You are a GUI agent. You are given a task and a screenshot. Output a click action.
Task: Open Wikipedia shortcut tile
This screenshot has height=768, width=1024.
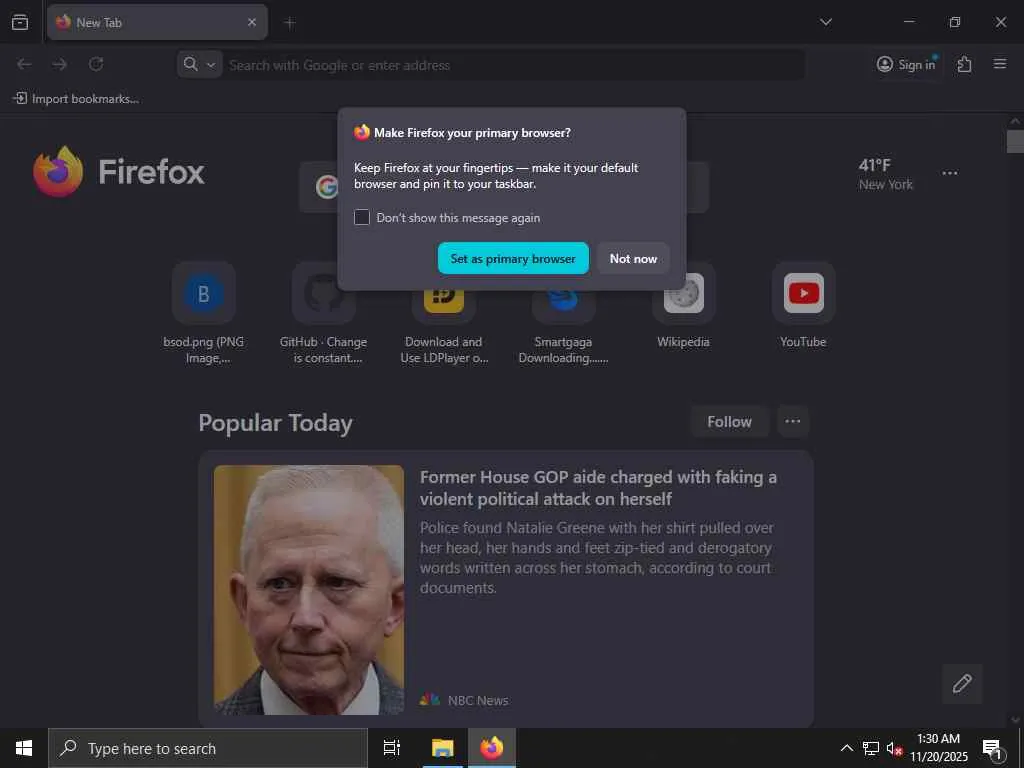pos(684,307)
